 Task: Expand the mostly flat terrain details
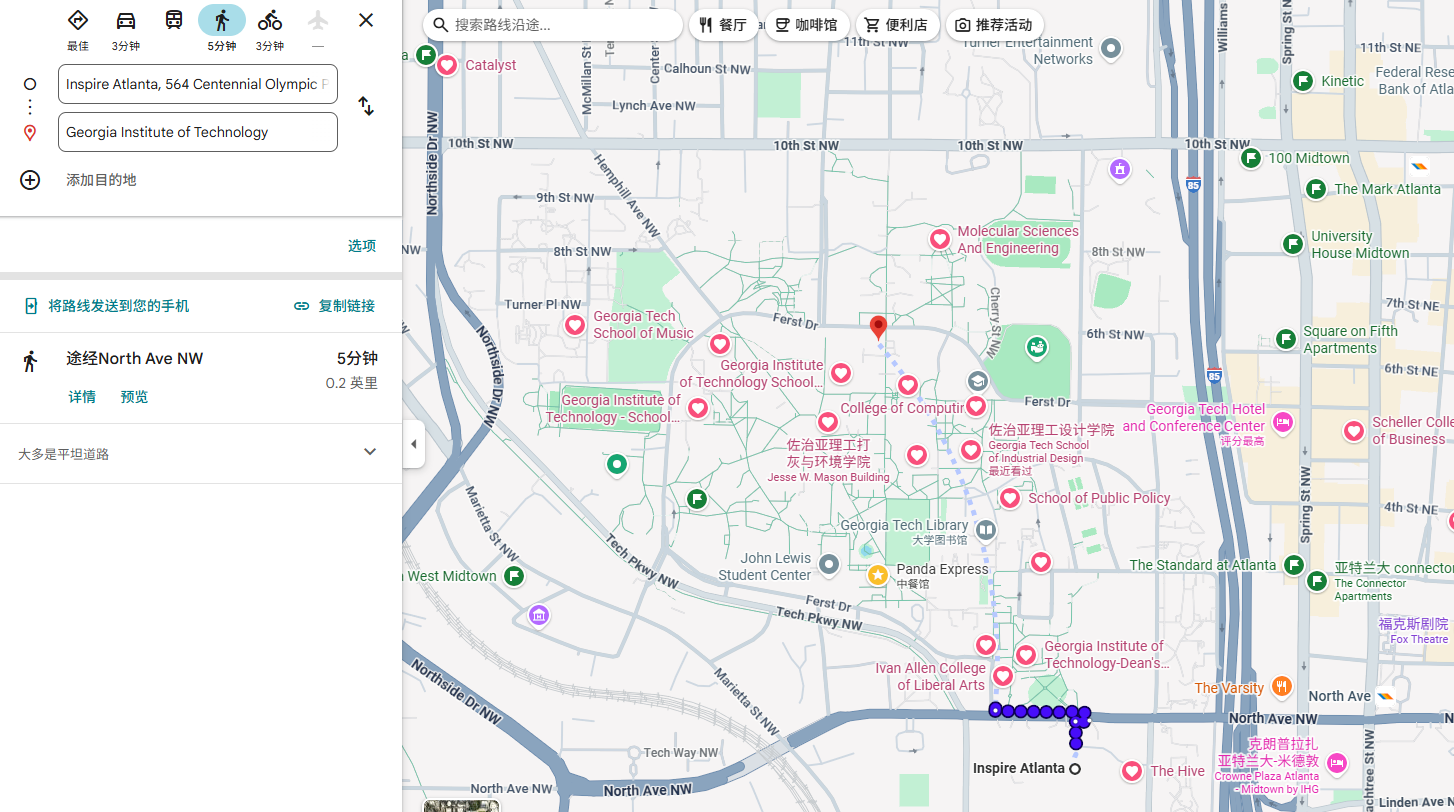click(370, 452)
